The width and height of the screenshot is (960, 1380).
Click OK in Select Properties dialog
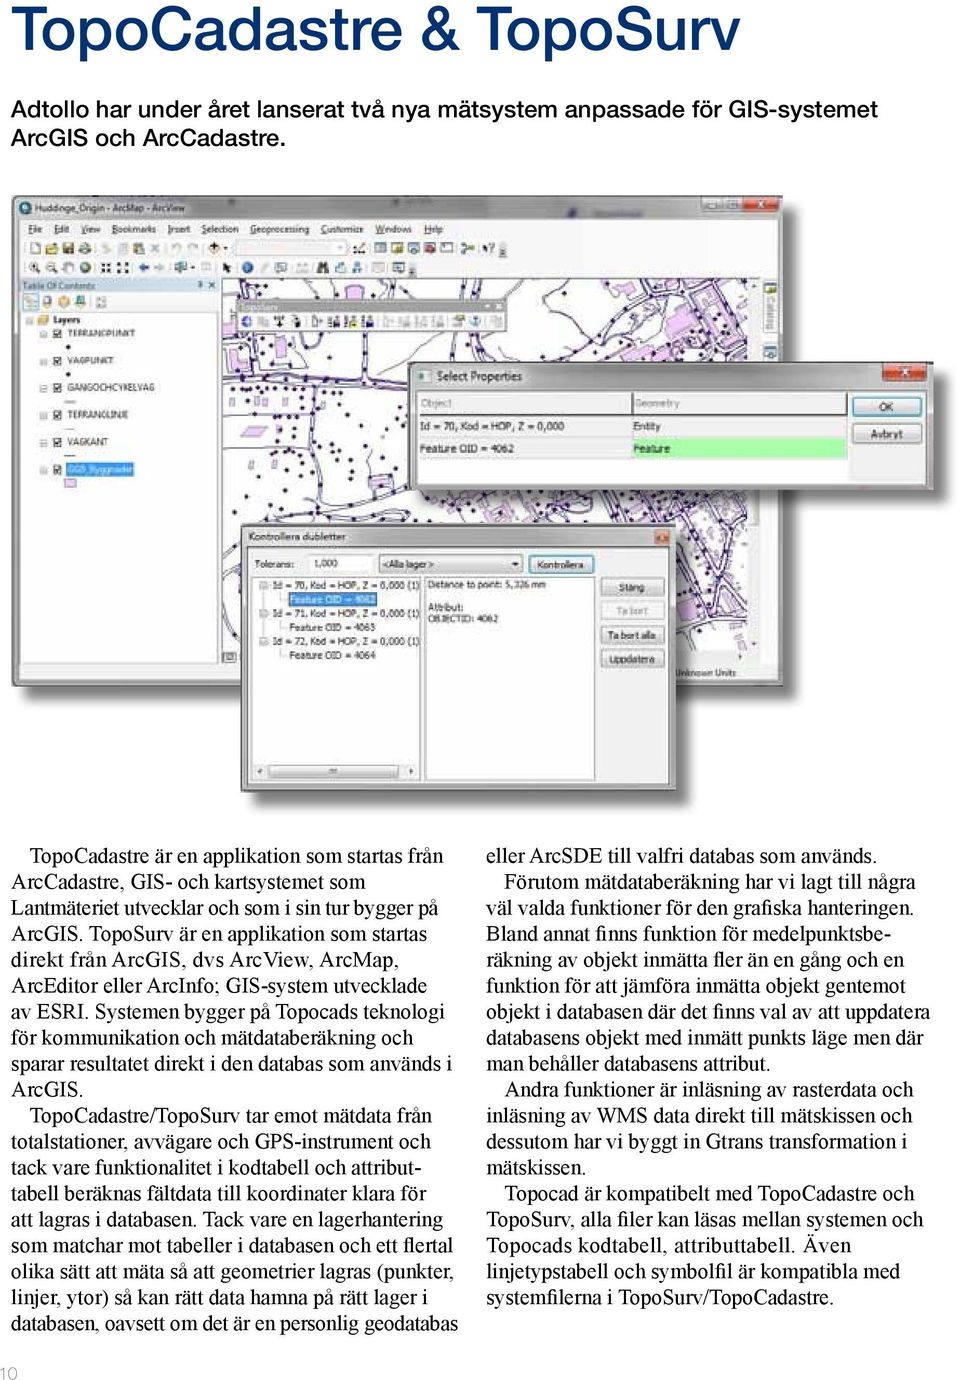coord(886,407)
